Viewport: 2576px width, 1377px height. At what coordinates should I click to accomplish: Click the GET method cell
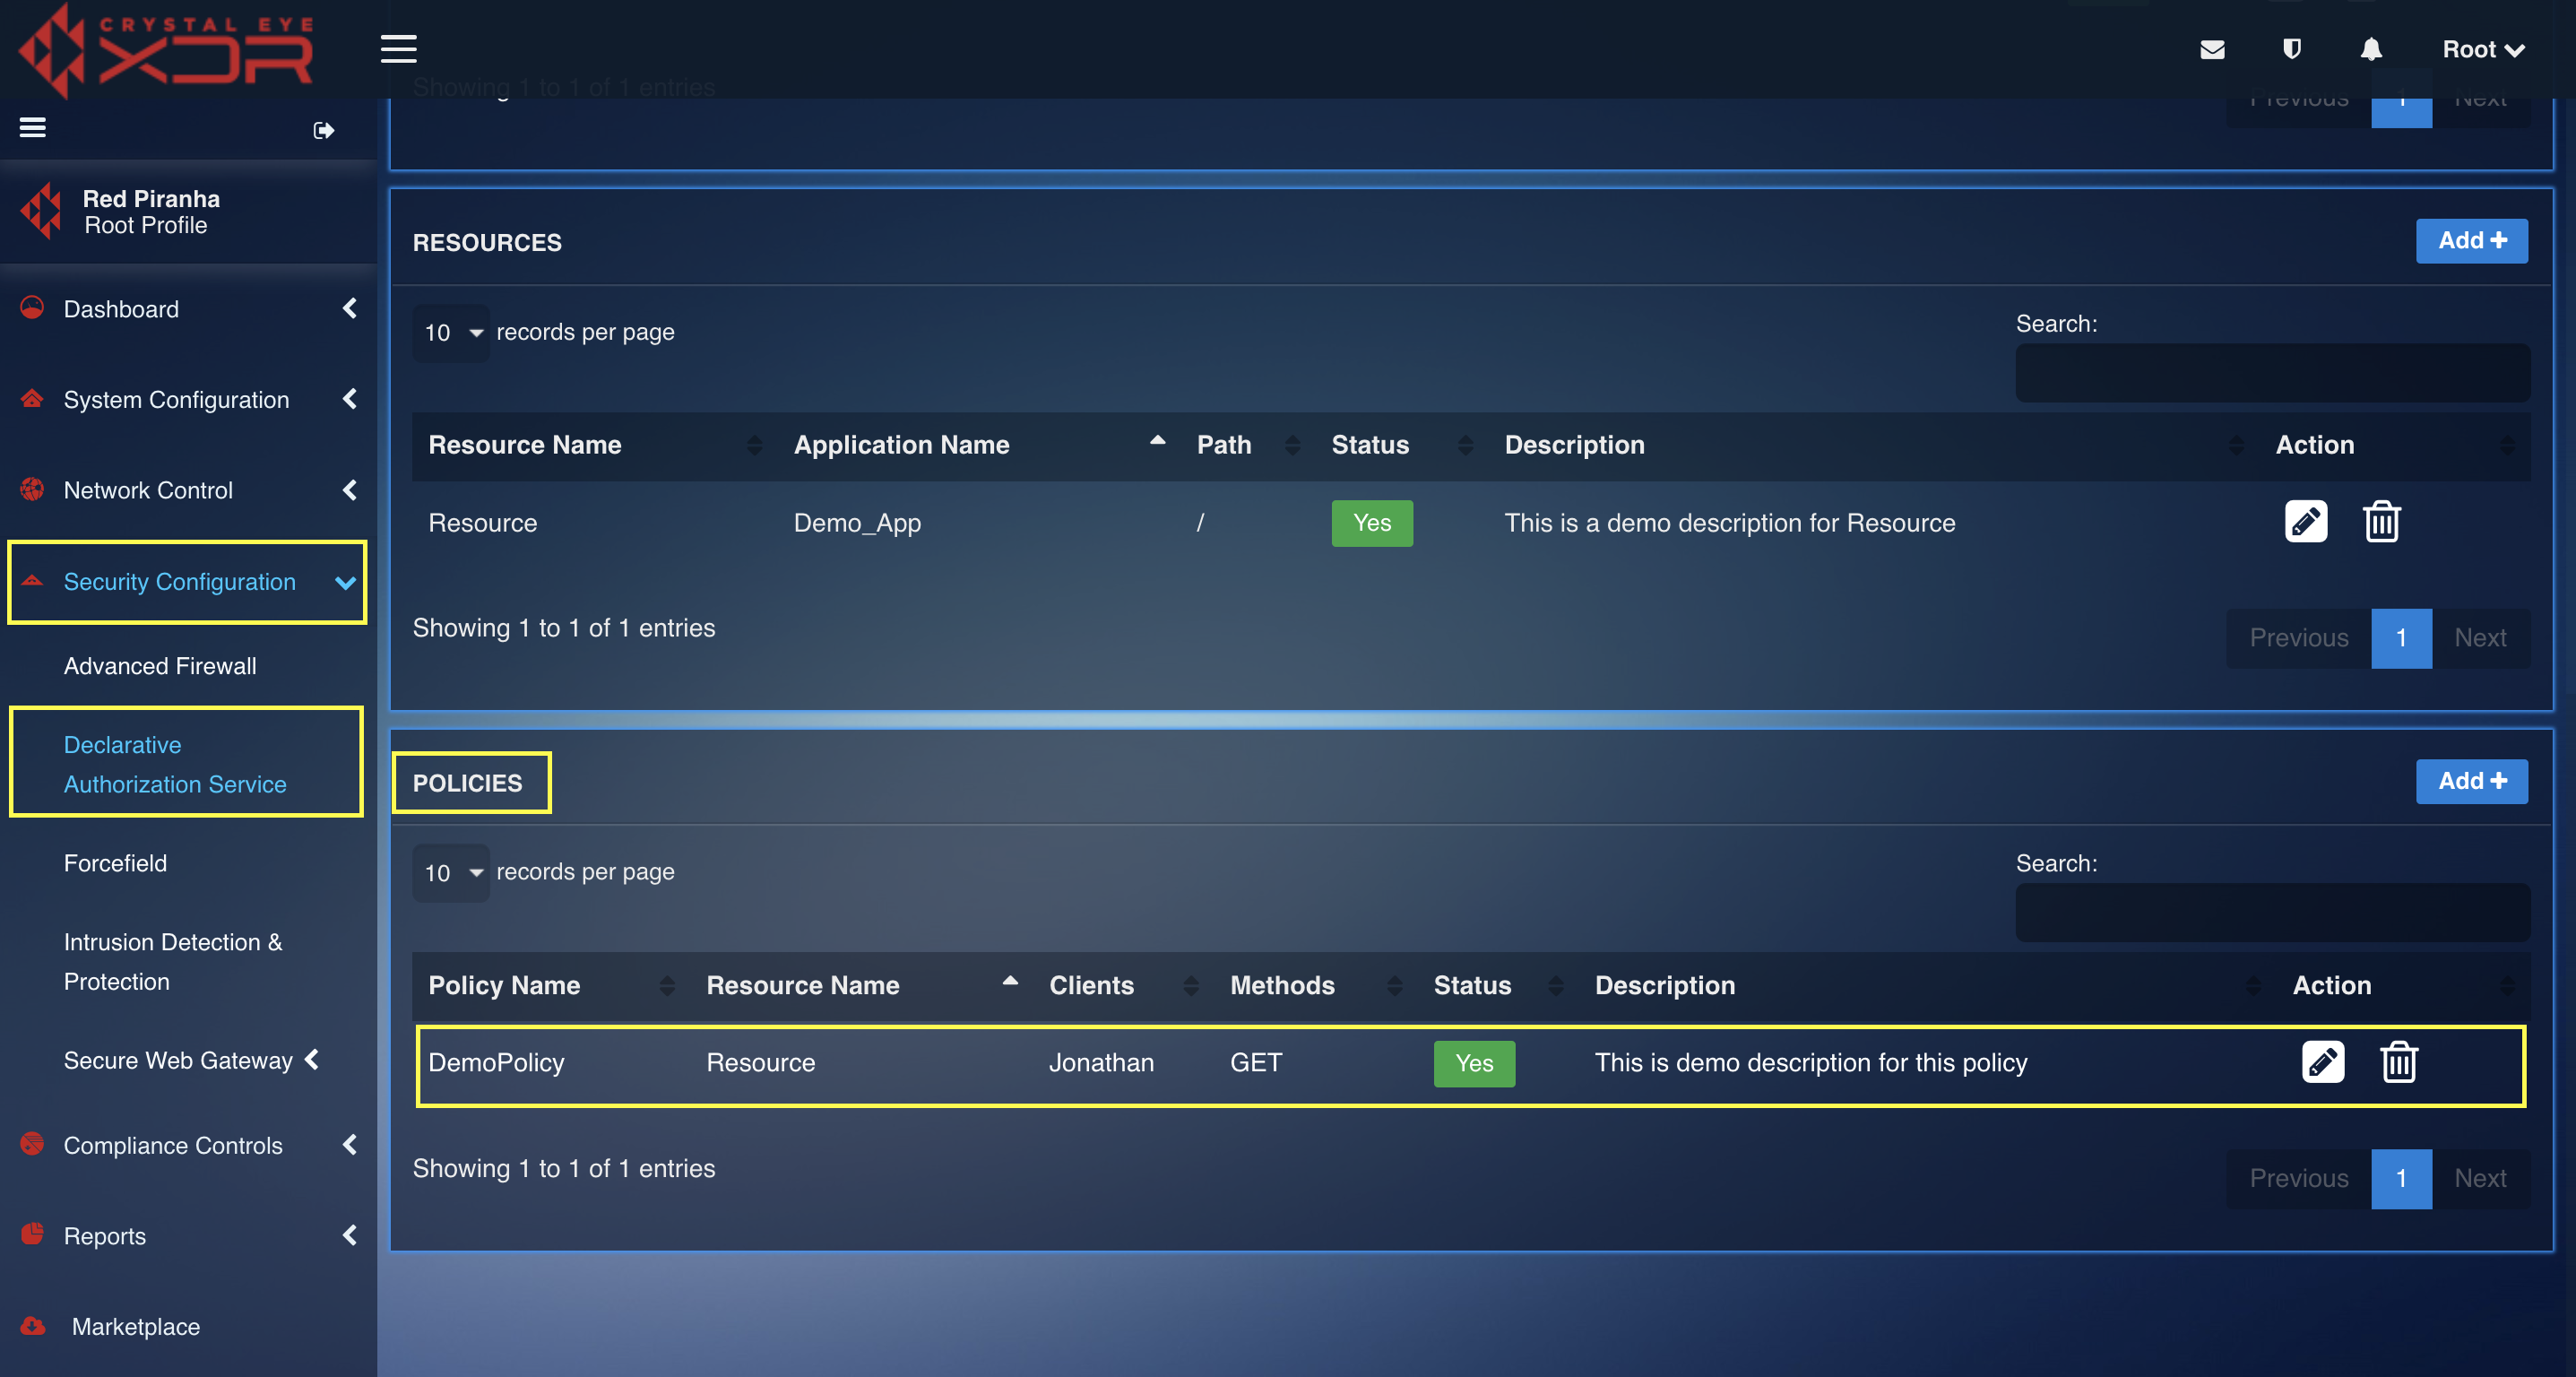tap(1255, 1062)
